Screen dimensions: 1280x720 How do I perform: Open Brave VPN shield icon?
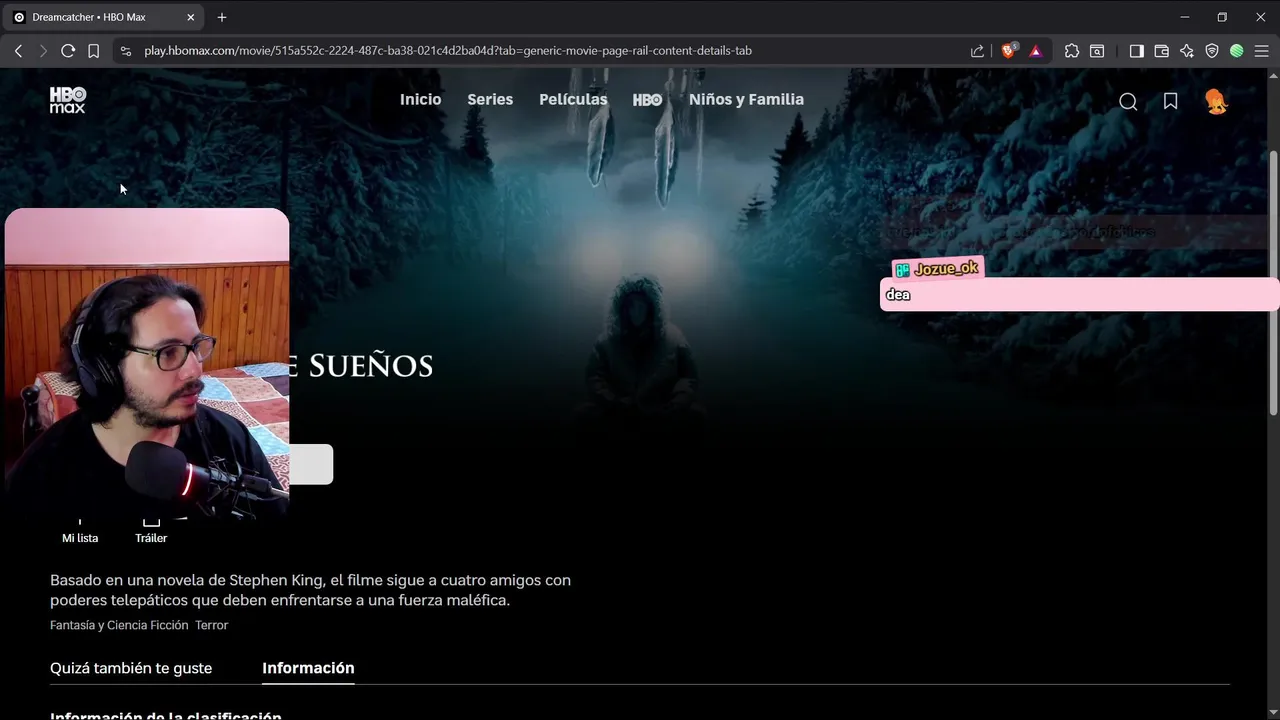point(1211,51)
